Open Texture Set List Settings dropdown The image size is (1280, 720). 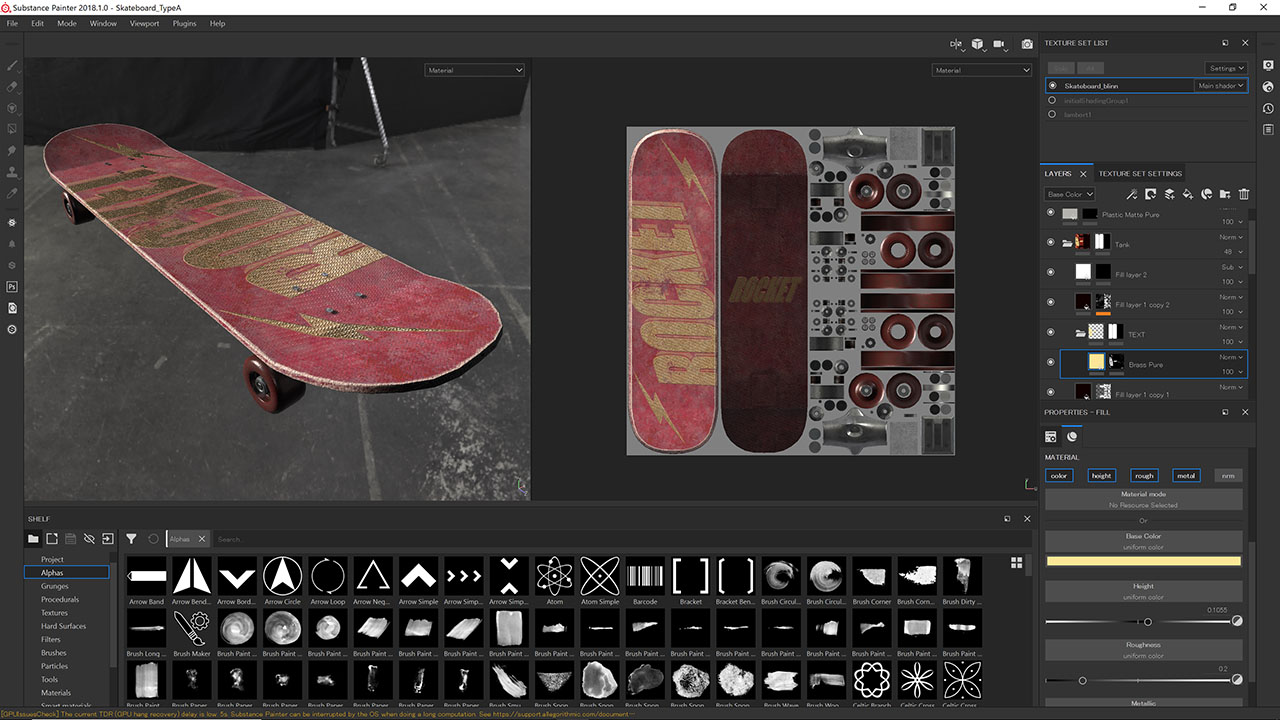point(1226,68)
